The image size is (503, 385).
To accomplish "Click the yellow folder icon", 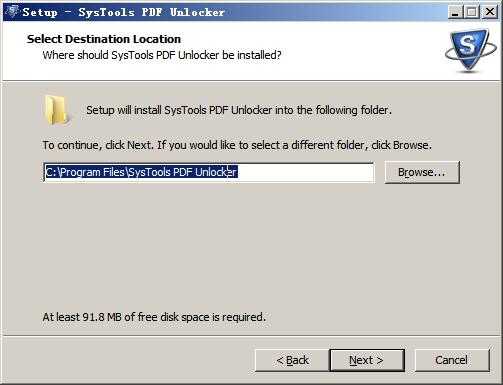I will [x=56, y=110].
